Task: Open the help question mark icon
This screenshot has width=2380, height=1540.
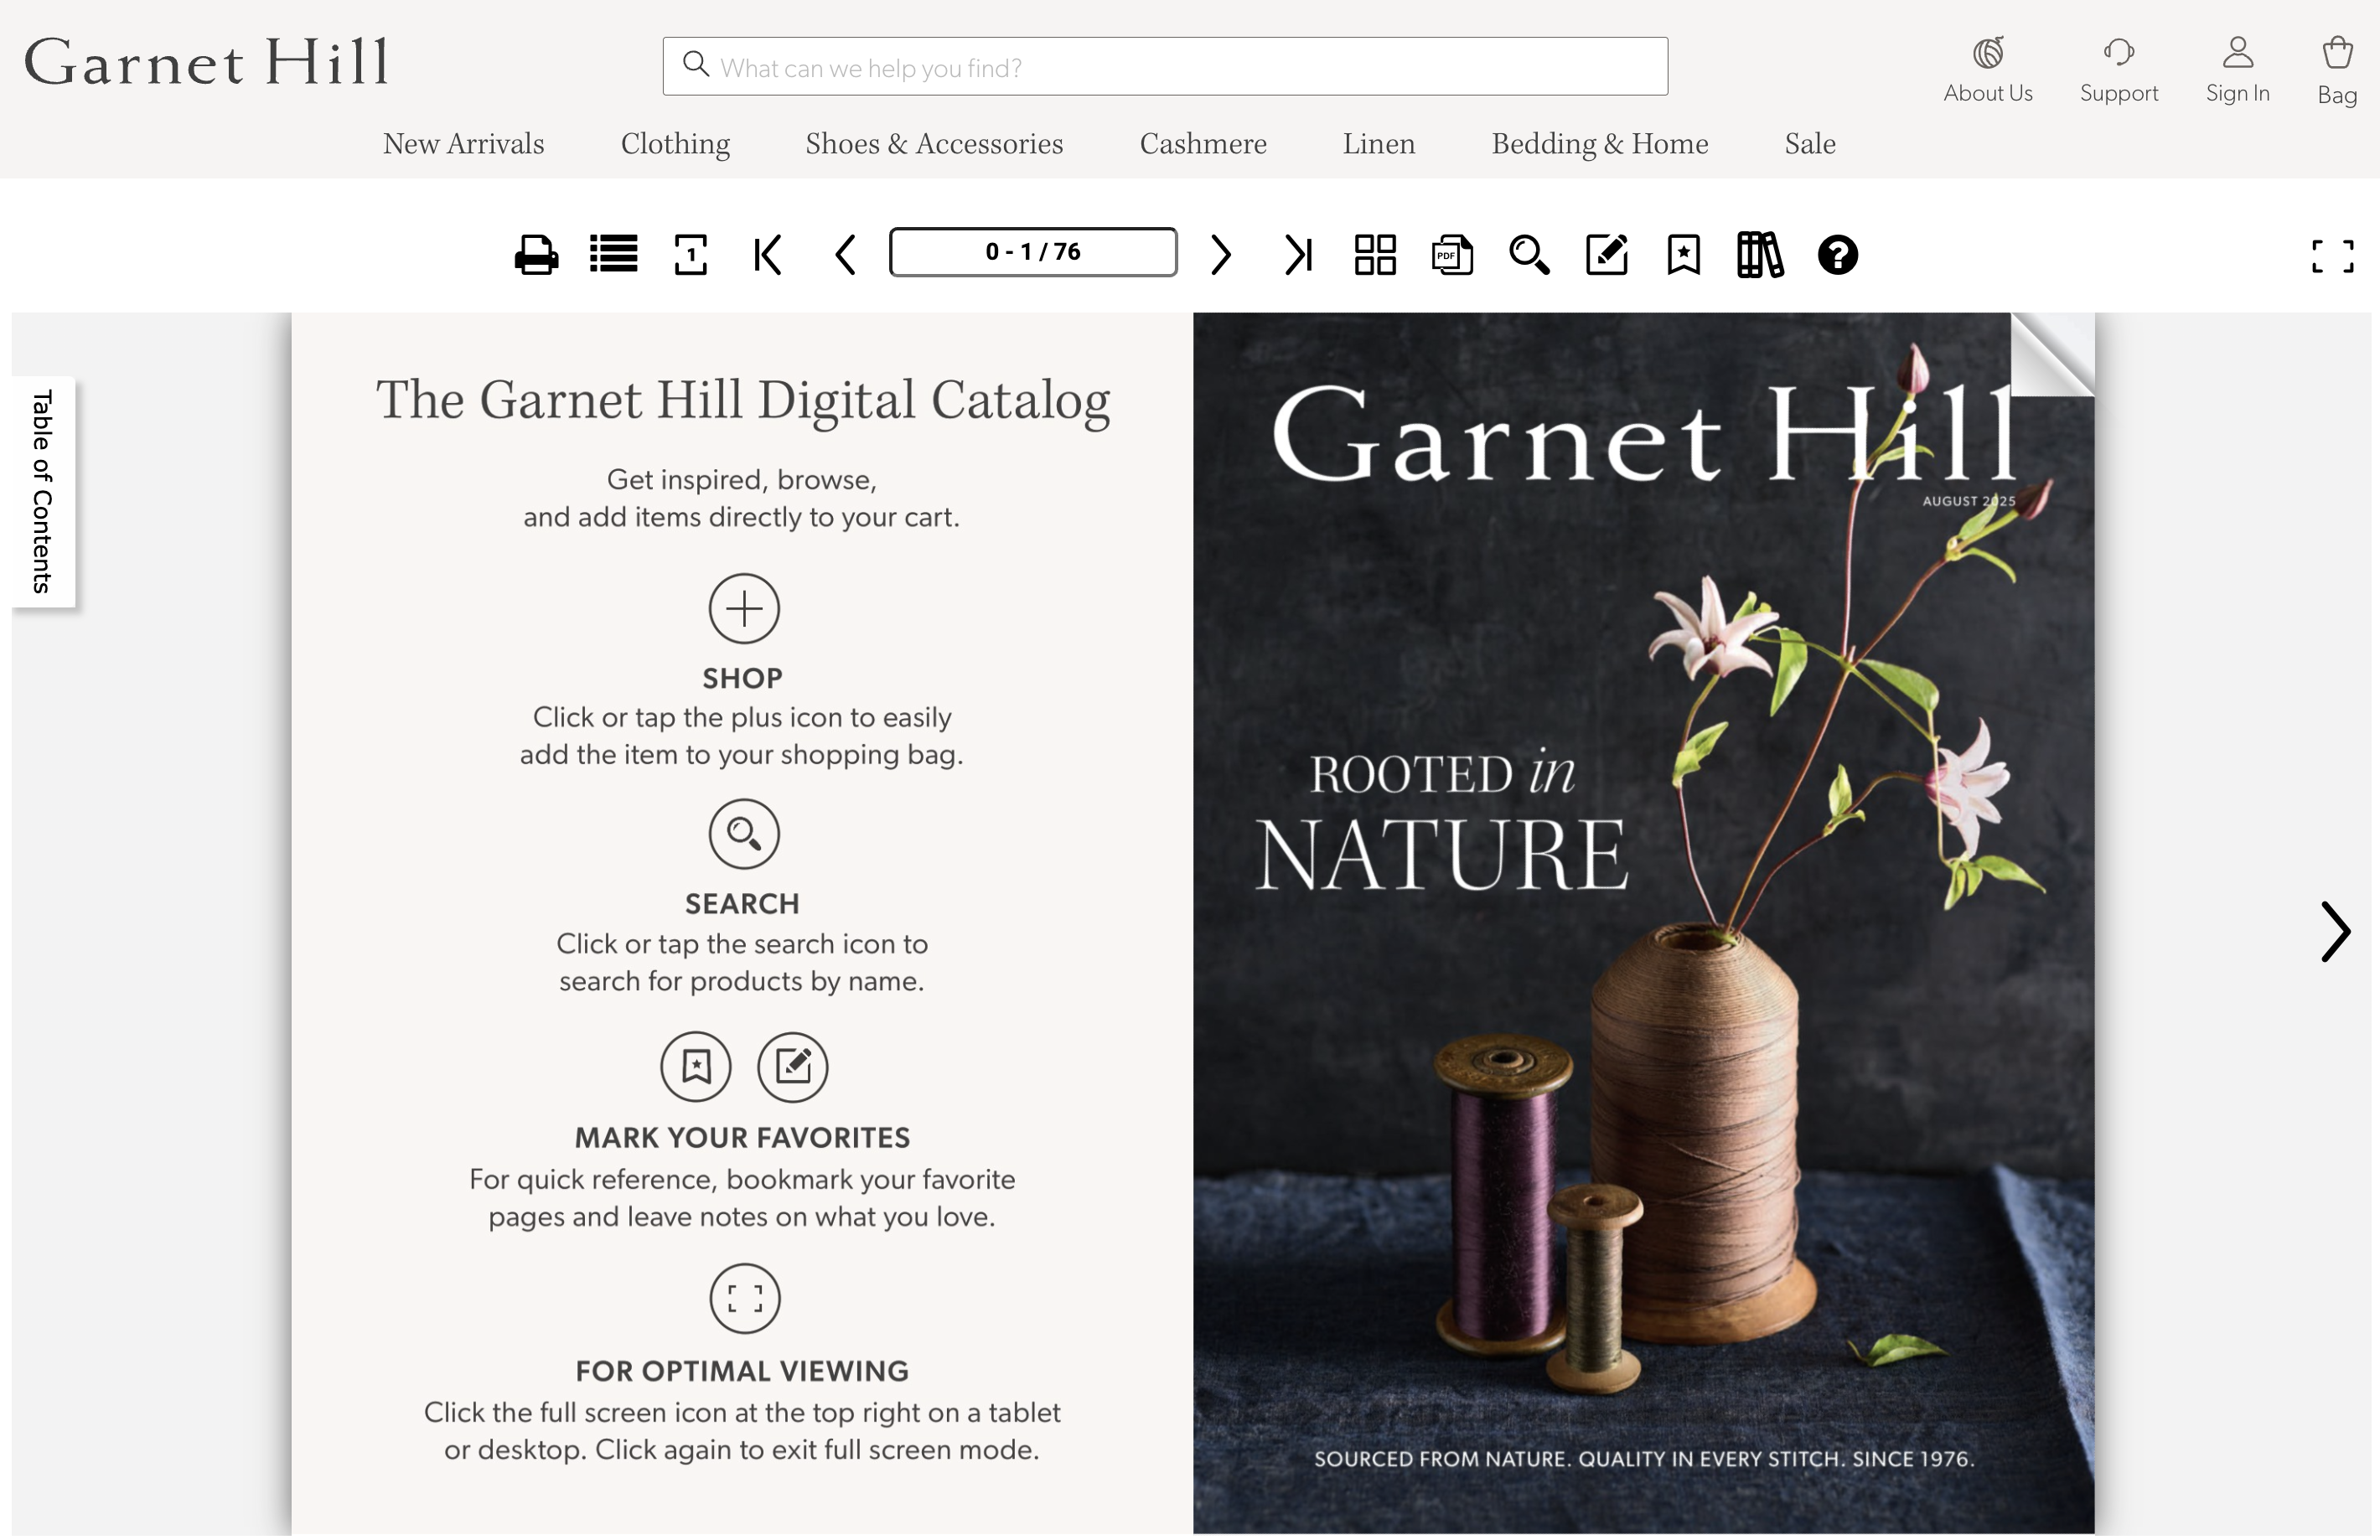Action: (1838, 255)
